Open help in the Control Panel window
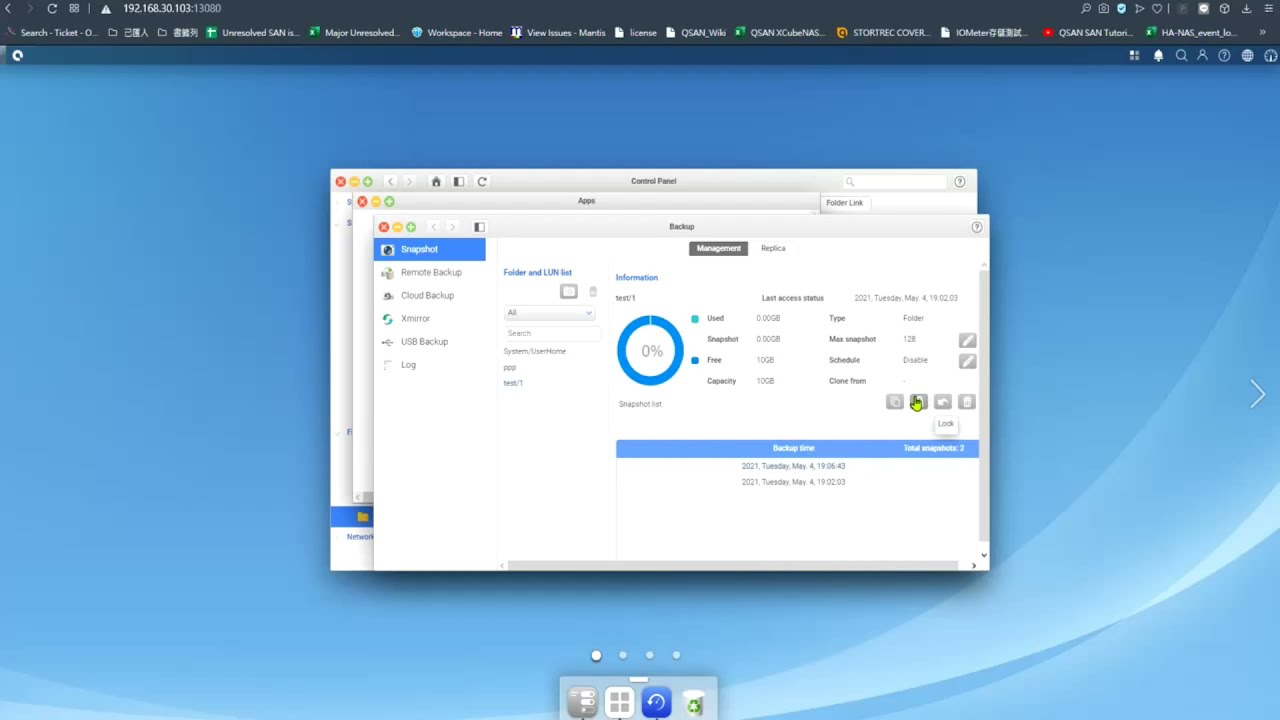The image size is (1280, 720). [x=960, y=182]
